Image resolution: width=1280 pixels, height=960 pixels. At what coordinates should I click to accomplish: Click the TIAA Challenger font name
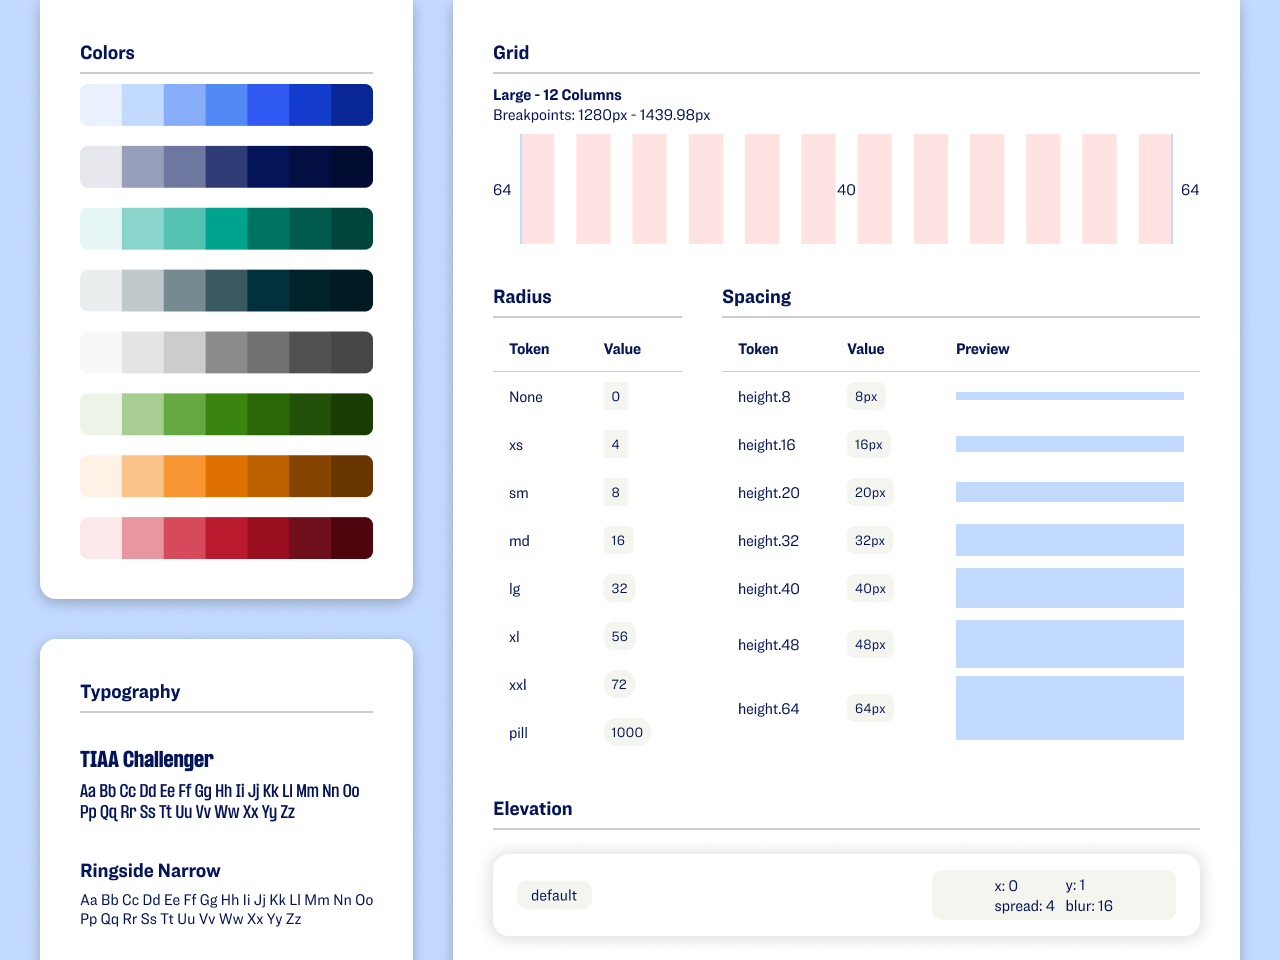point(147,759)
